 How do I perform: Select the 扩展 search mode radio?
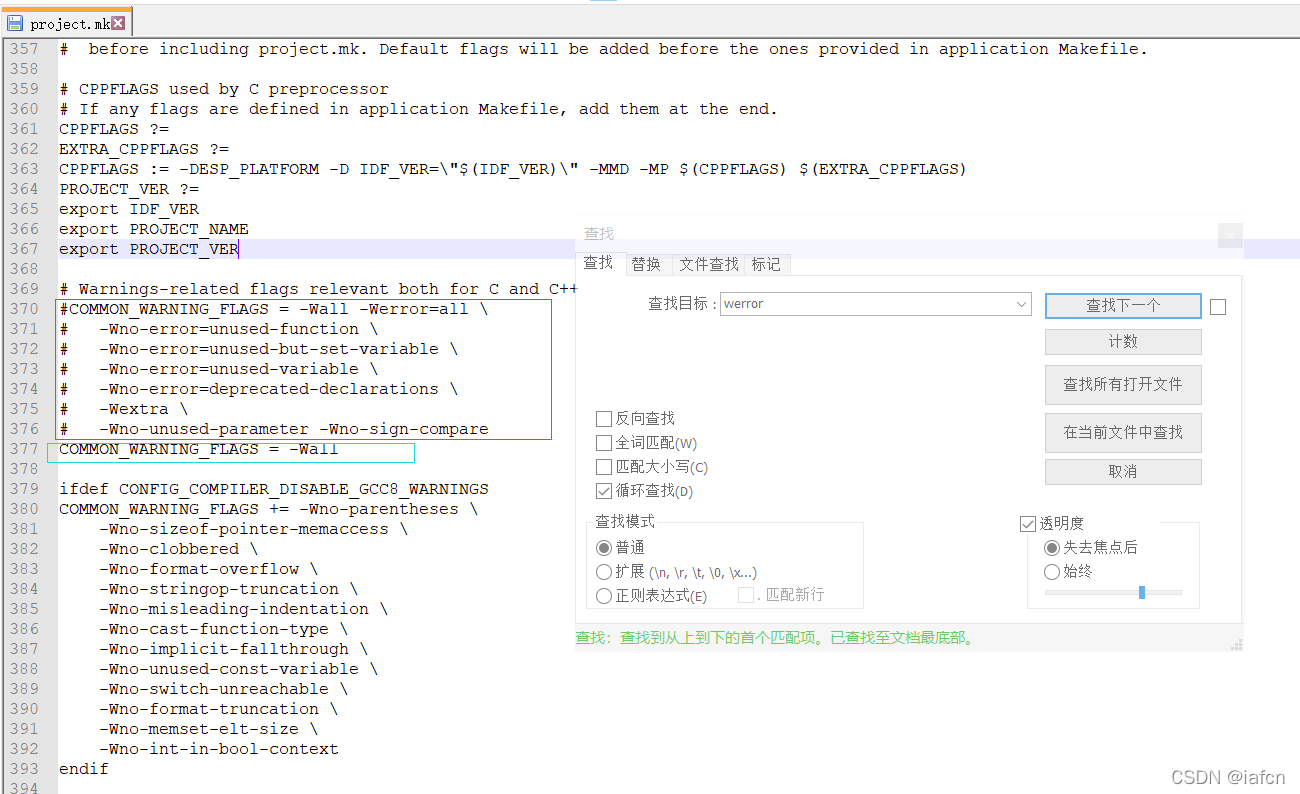(x=603, y=572)
